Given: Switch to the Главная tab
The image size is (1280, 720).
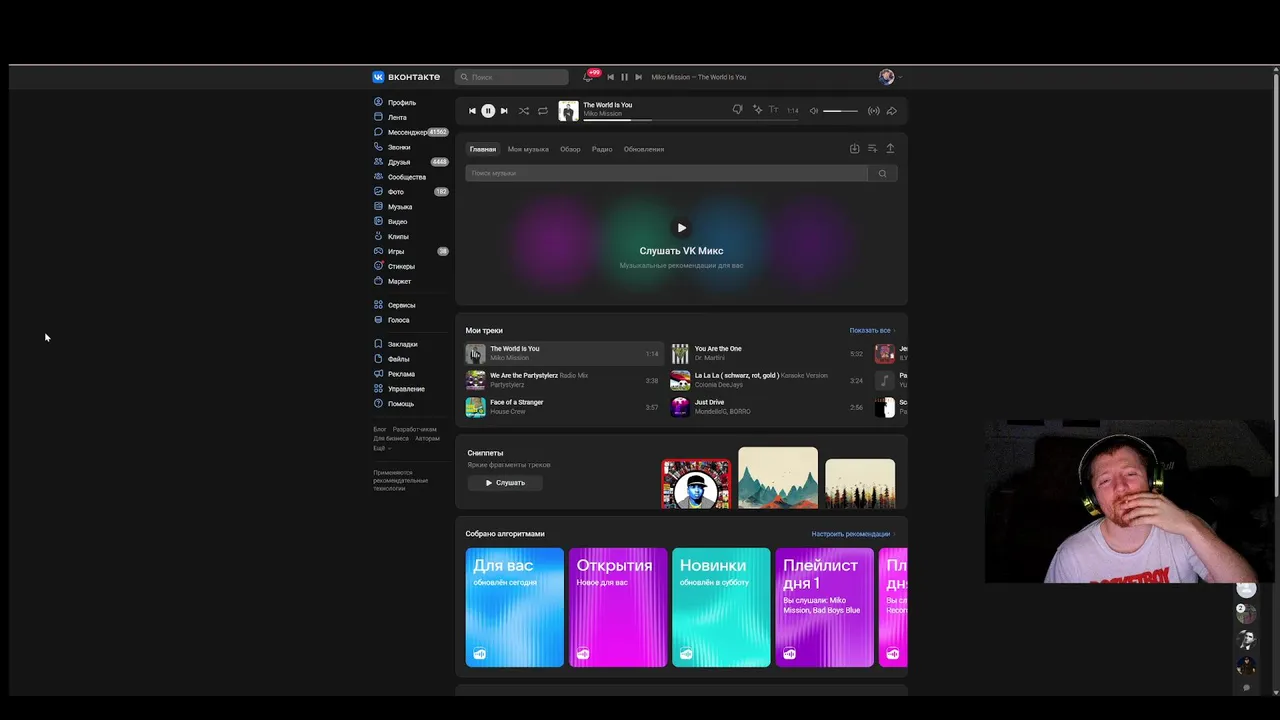Looking at the screenshot, I should tap(483, 149).
